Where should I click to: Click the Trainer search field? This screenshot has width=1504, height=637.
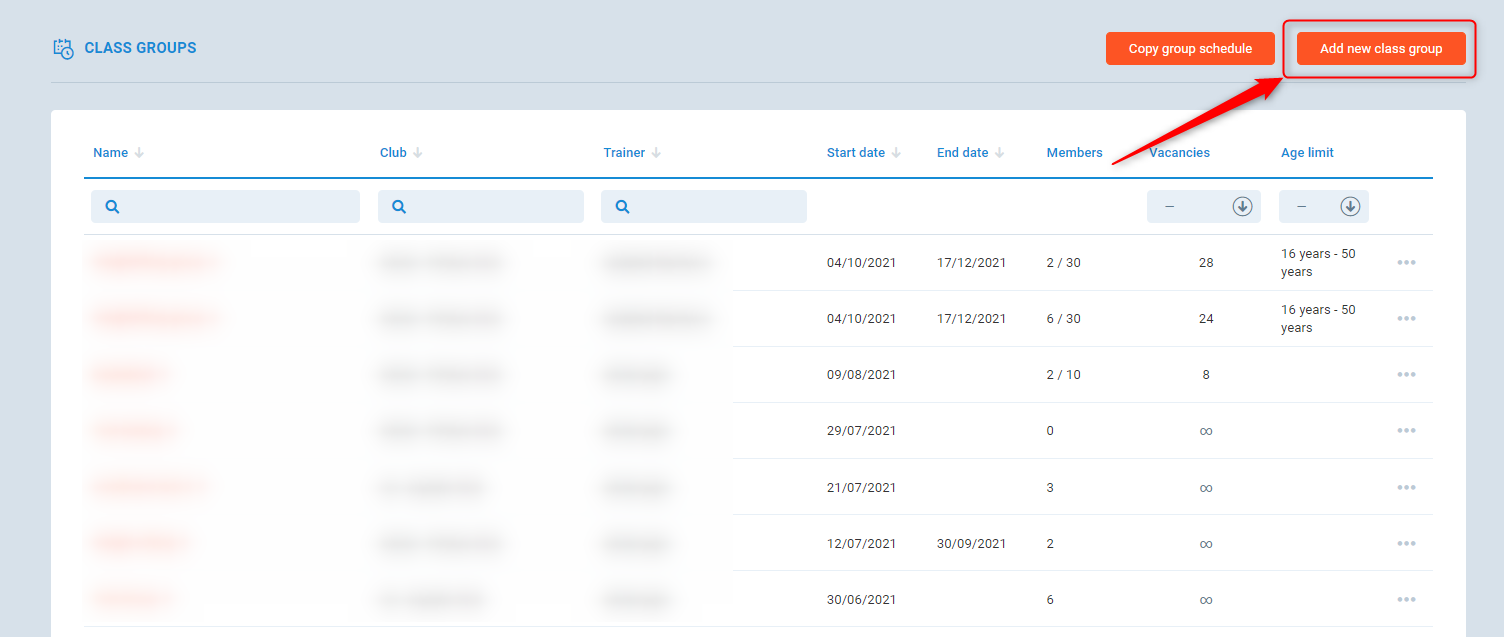pos(704,207)
